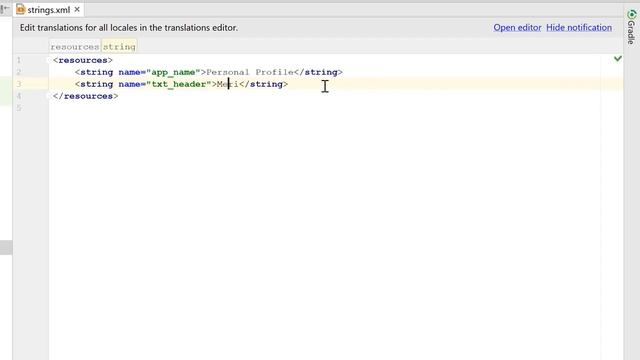Viewport: 640px width, 360px height.
Task: Click the attribute value txt_header
Action: pyautogui.click(x=179, y=84)
